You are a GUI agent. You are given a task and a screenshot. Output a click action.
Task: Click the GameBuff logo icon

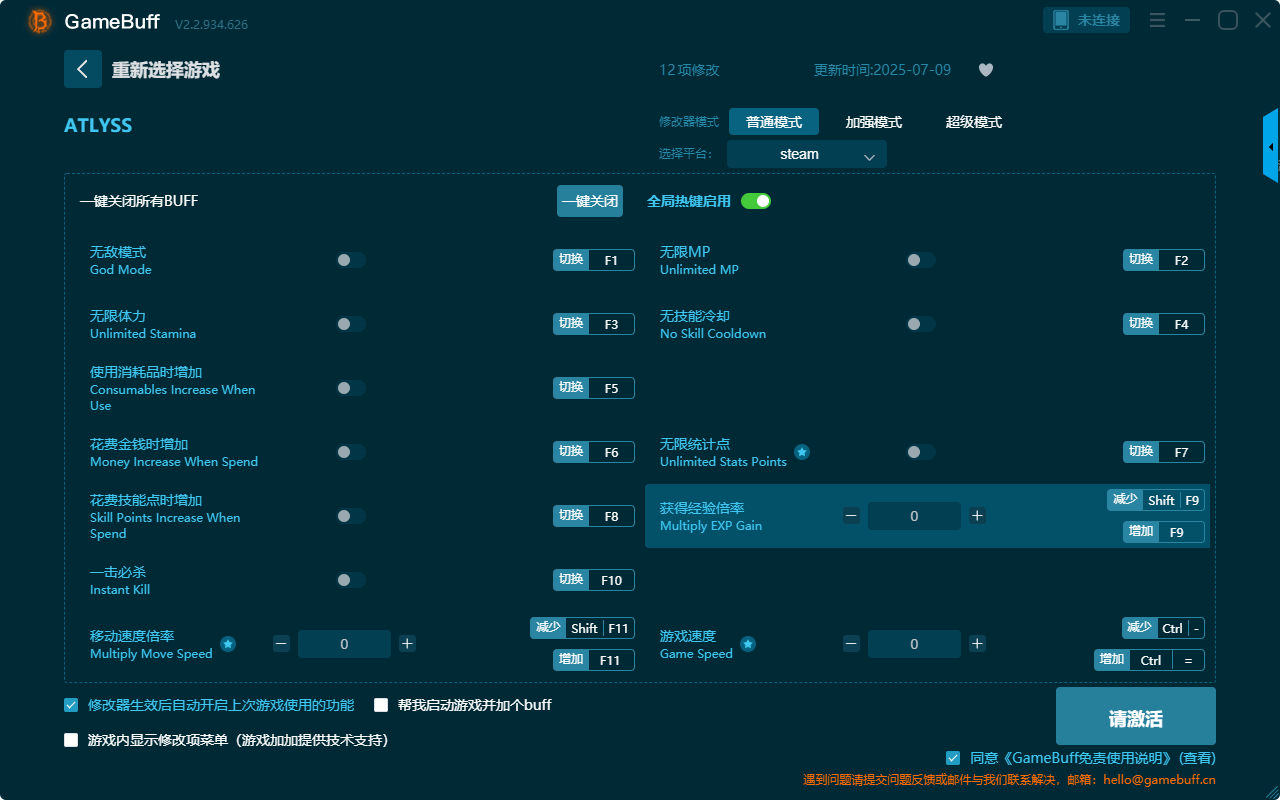click(39, 21)
